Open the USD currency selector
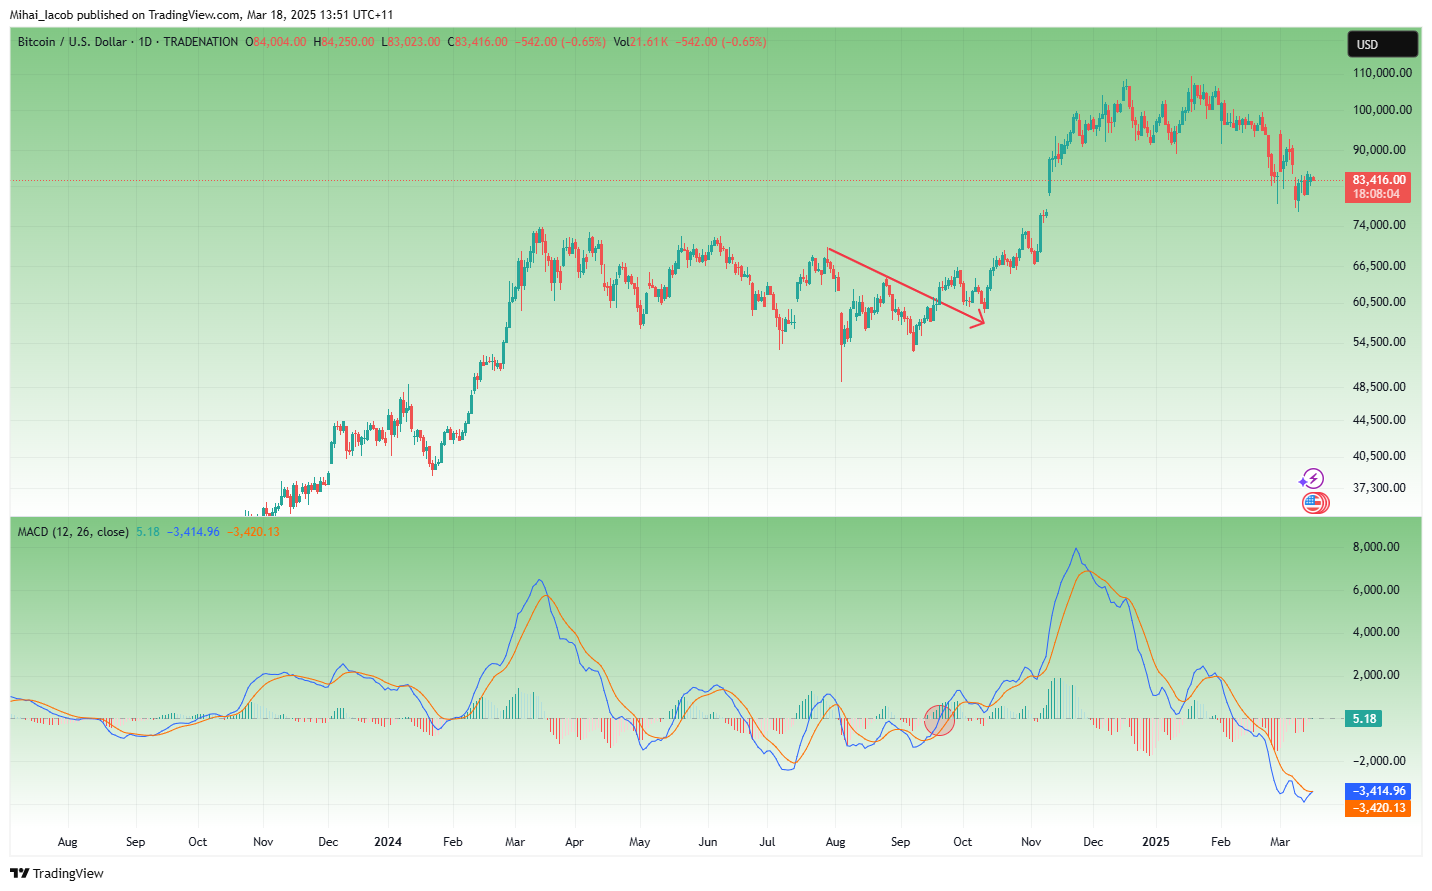This screenshot has height=891, width=1432. tap(1382, 44)
